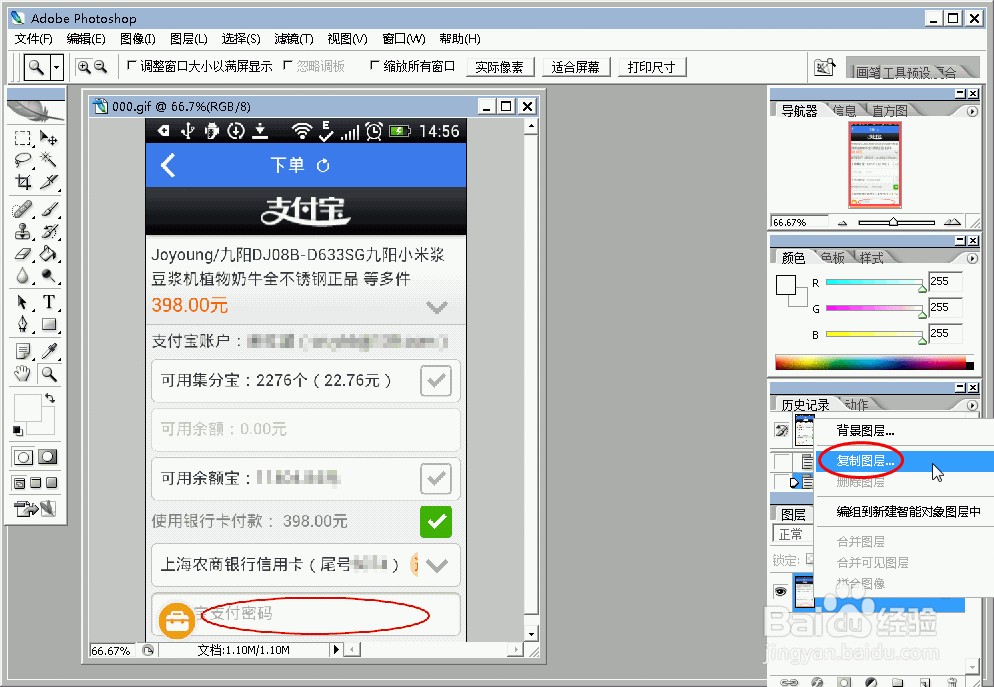The image size is (994, 687).
Task: Click the Create new layer icon
Action: [x=925, y=682]
